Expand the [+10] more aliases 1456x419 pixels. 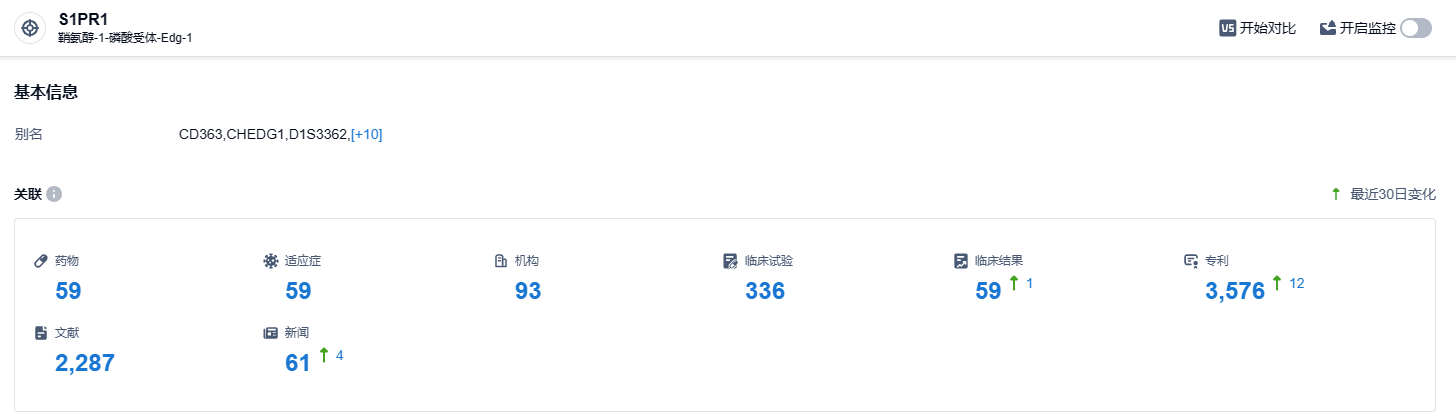pos(366,134)
